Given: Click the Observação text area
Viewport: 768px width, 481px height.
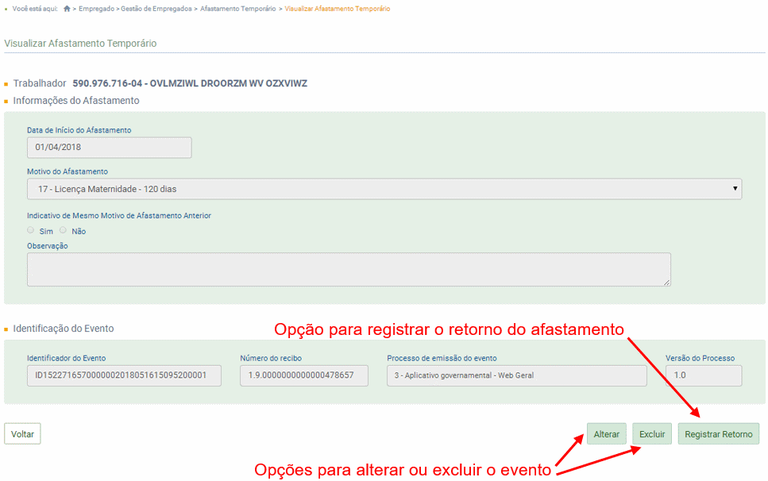Looking at the screenshot, I should tap(349, 269).
